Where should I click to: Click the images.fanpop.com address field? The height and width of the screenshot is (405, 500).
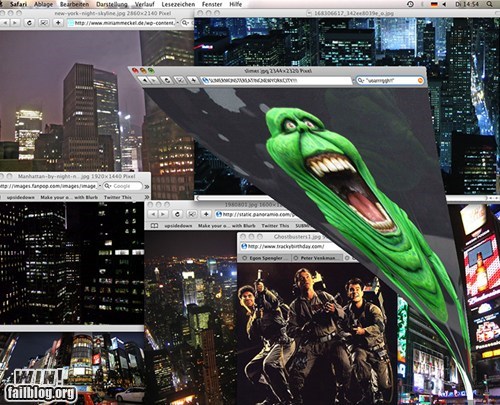tap(49, 186)
